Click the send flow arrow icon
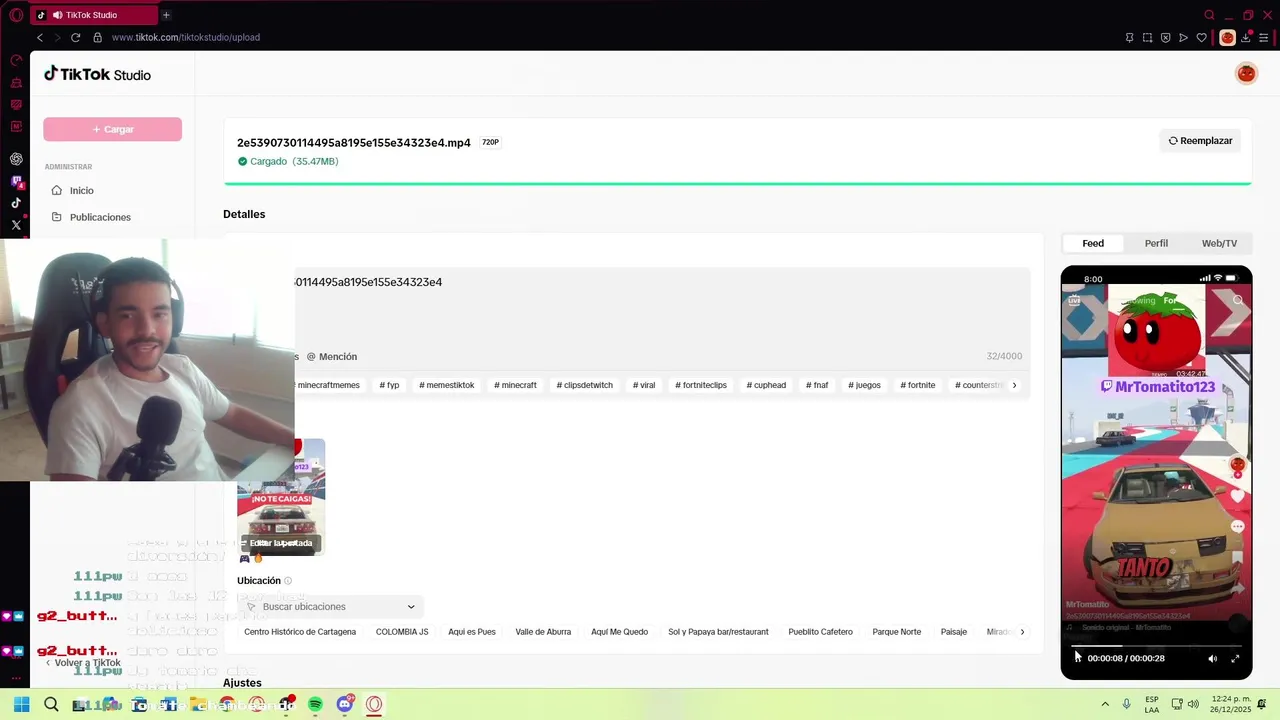This screenshot has height=720, width=1280. click(x=1183, y=37)
